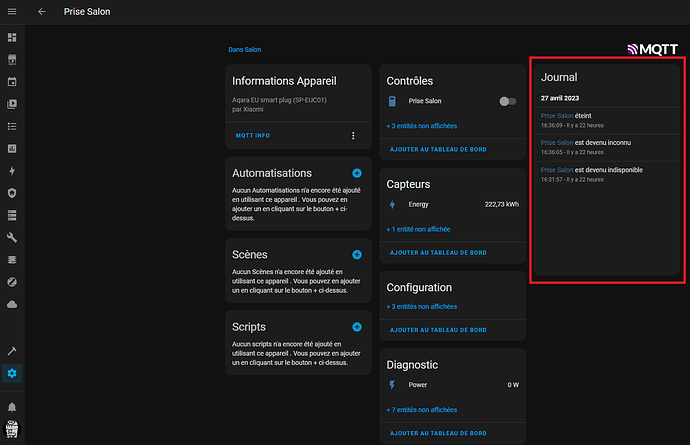
Task: Open developer tools hammer icon
Action: click(12, 351)
